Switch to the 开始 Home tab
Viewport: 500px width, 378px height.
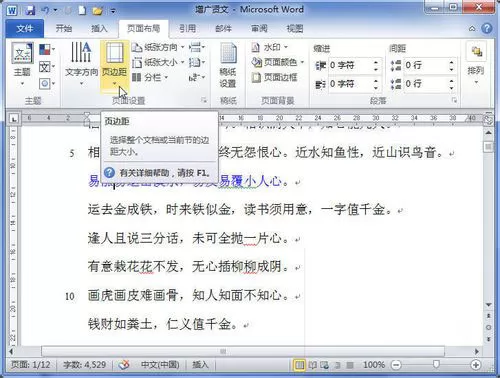point(64,29)
